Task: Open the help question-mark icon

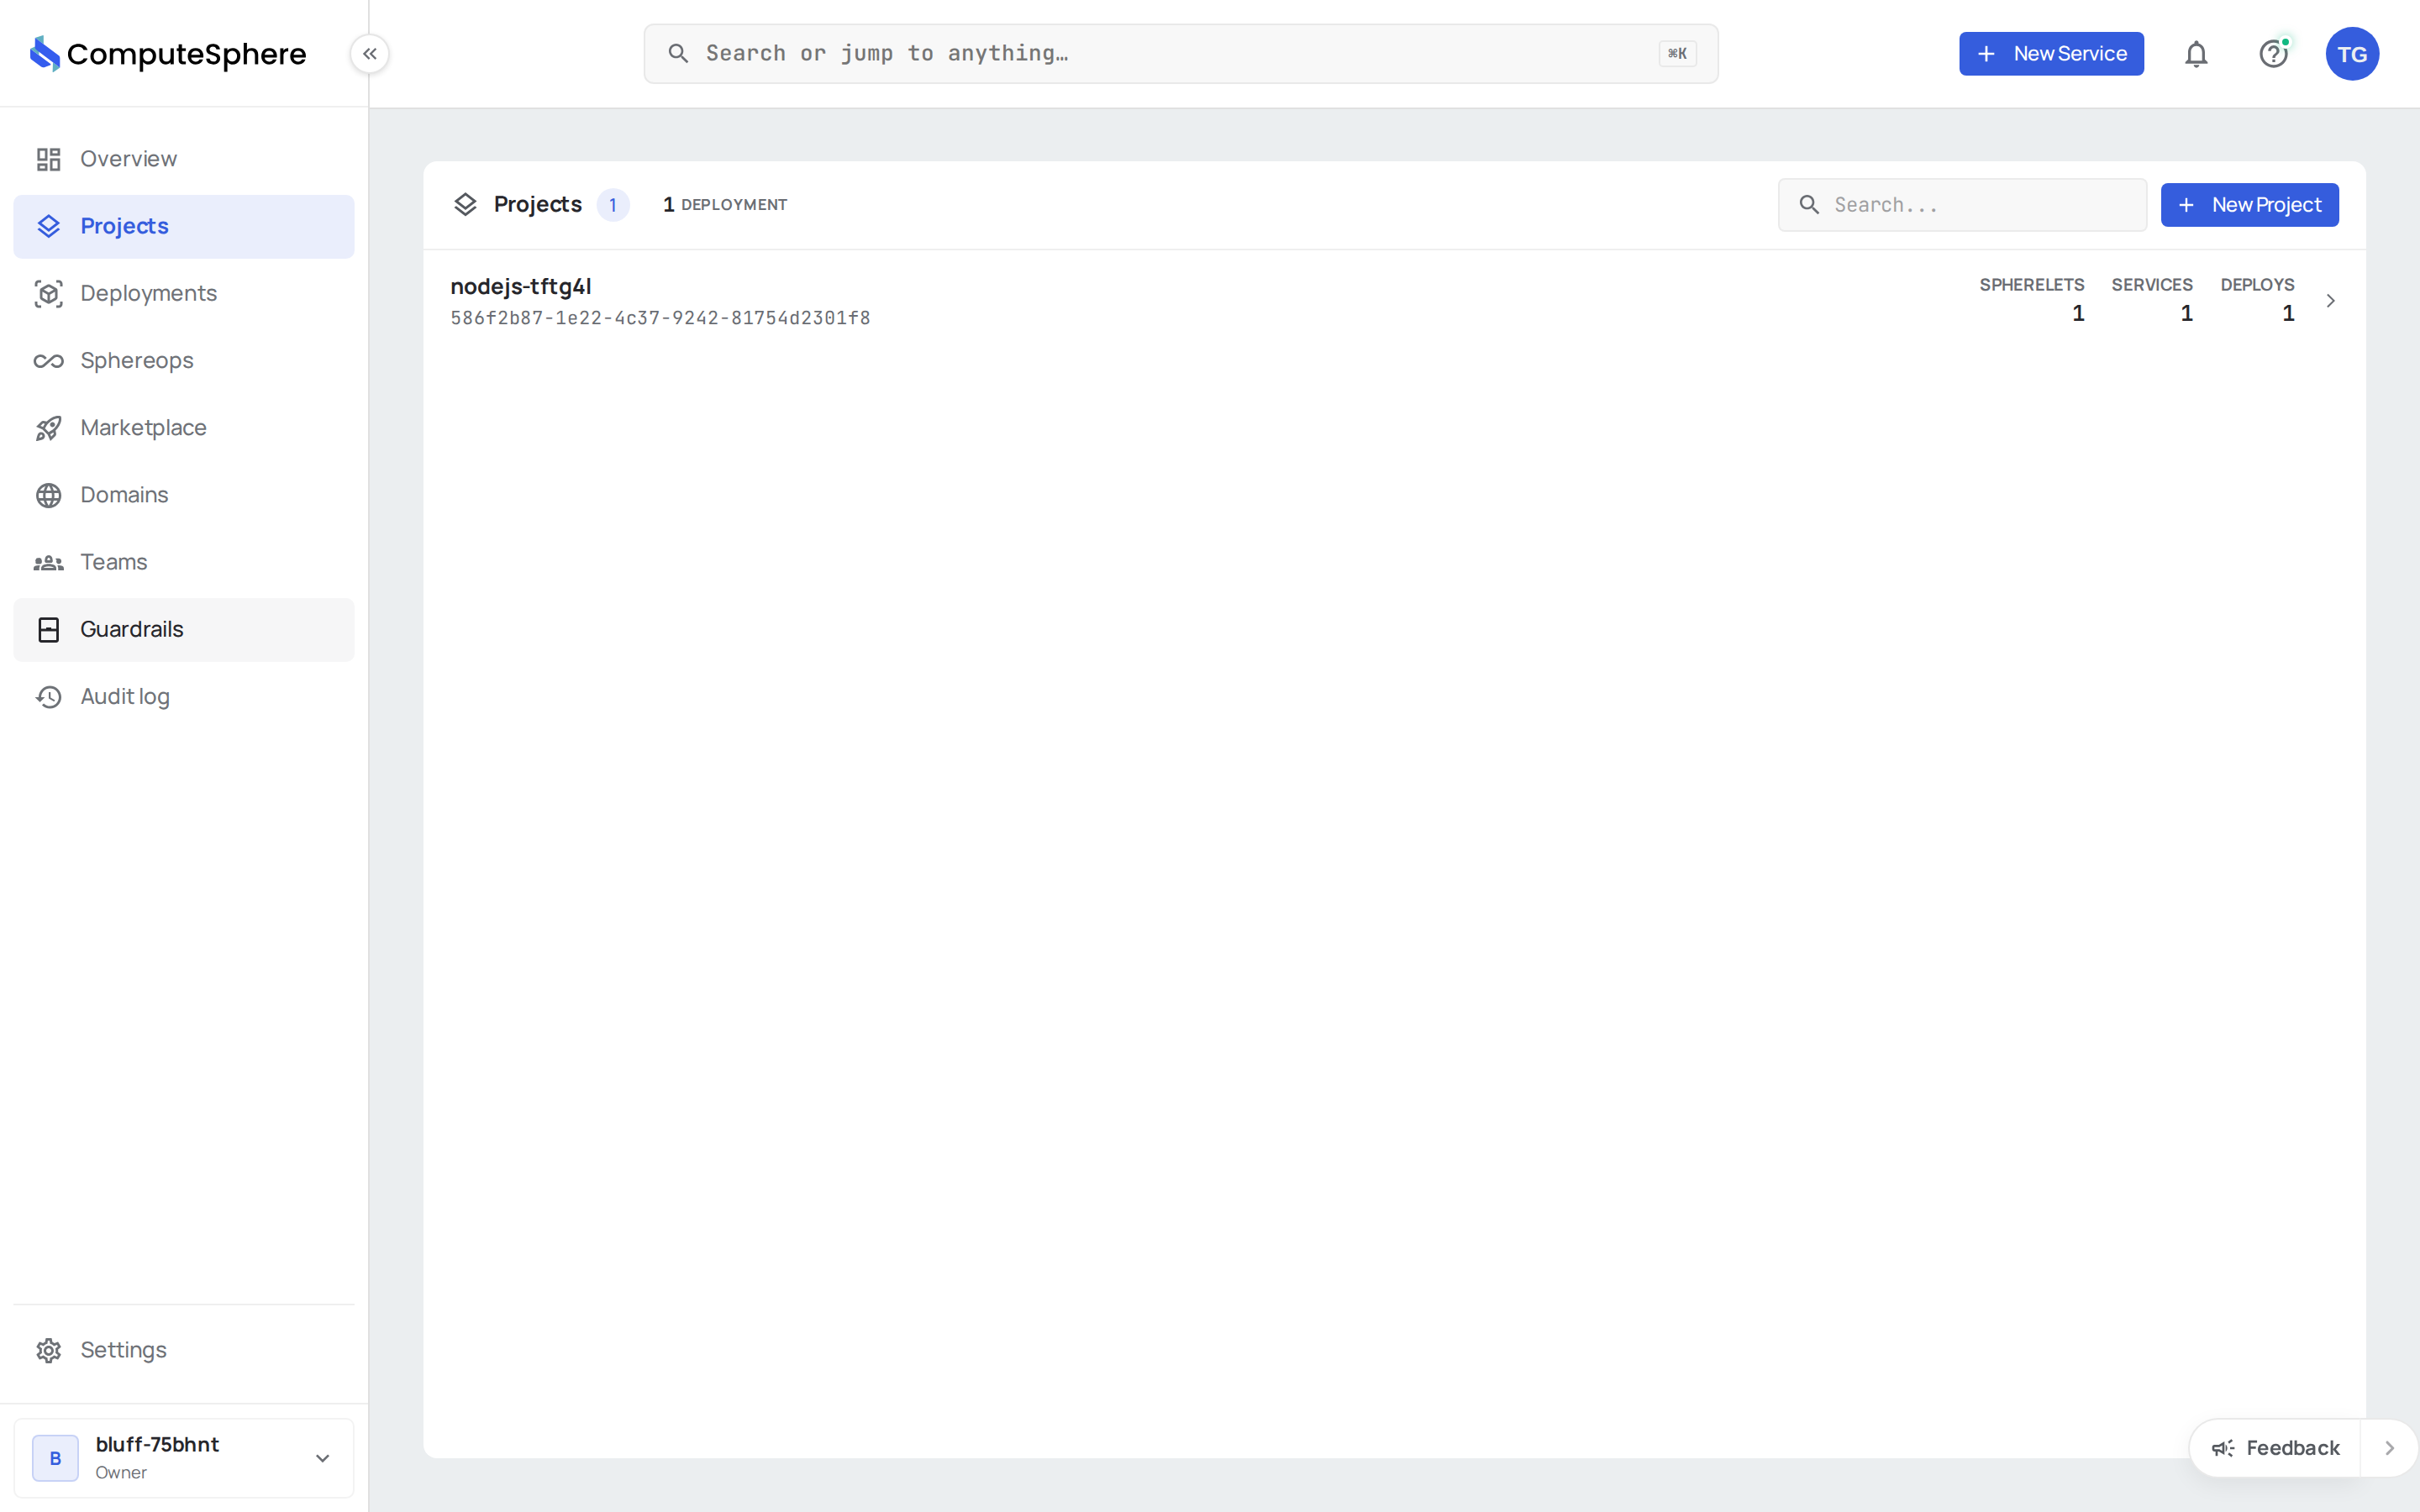Action: click(x=2274, y=54)
